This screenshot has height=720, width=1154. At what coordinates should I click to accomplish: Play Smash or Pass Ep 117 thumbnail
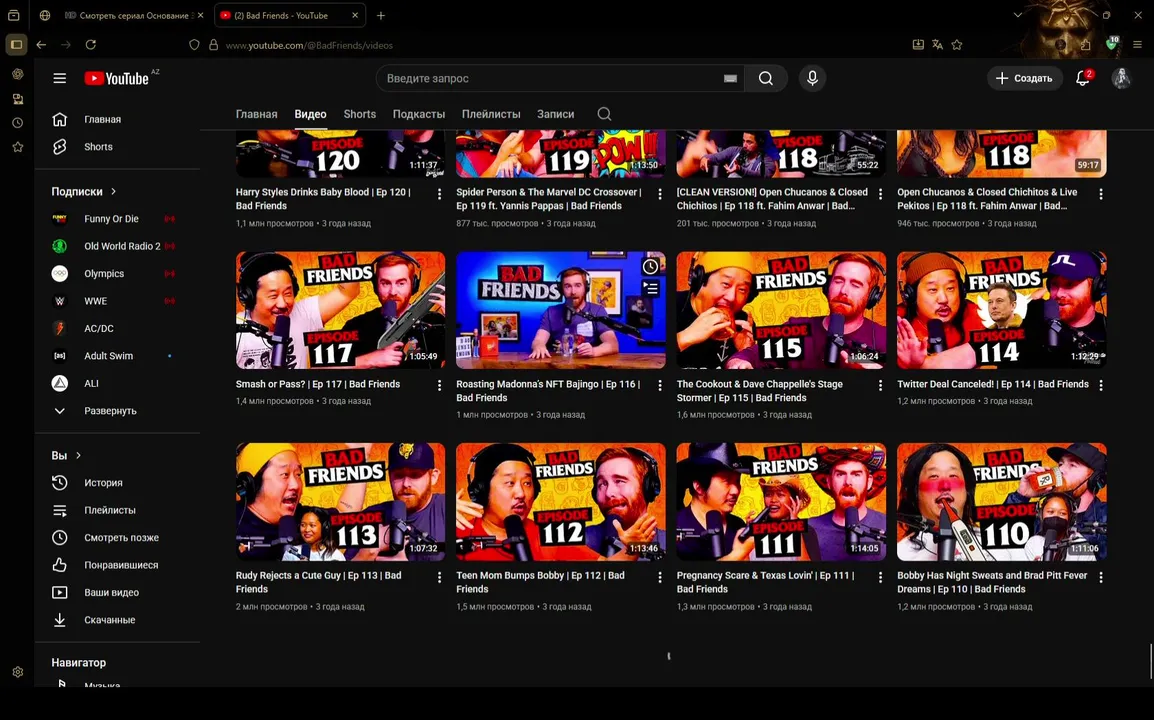click(x=340, y=310)
